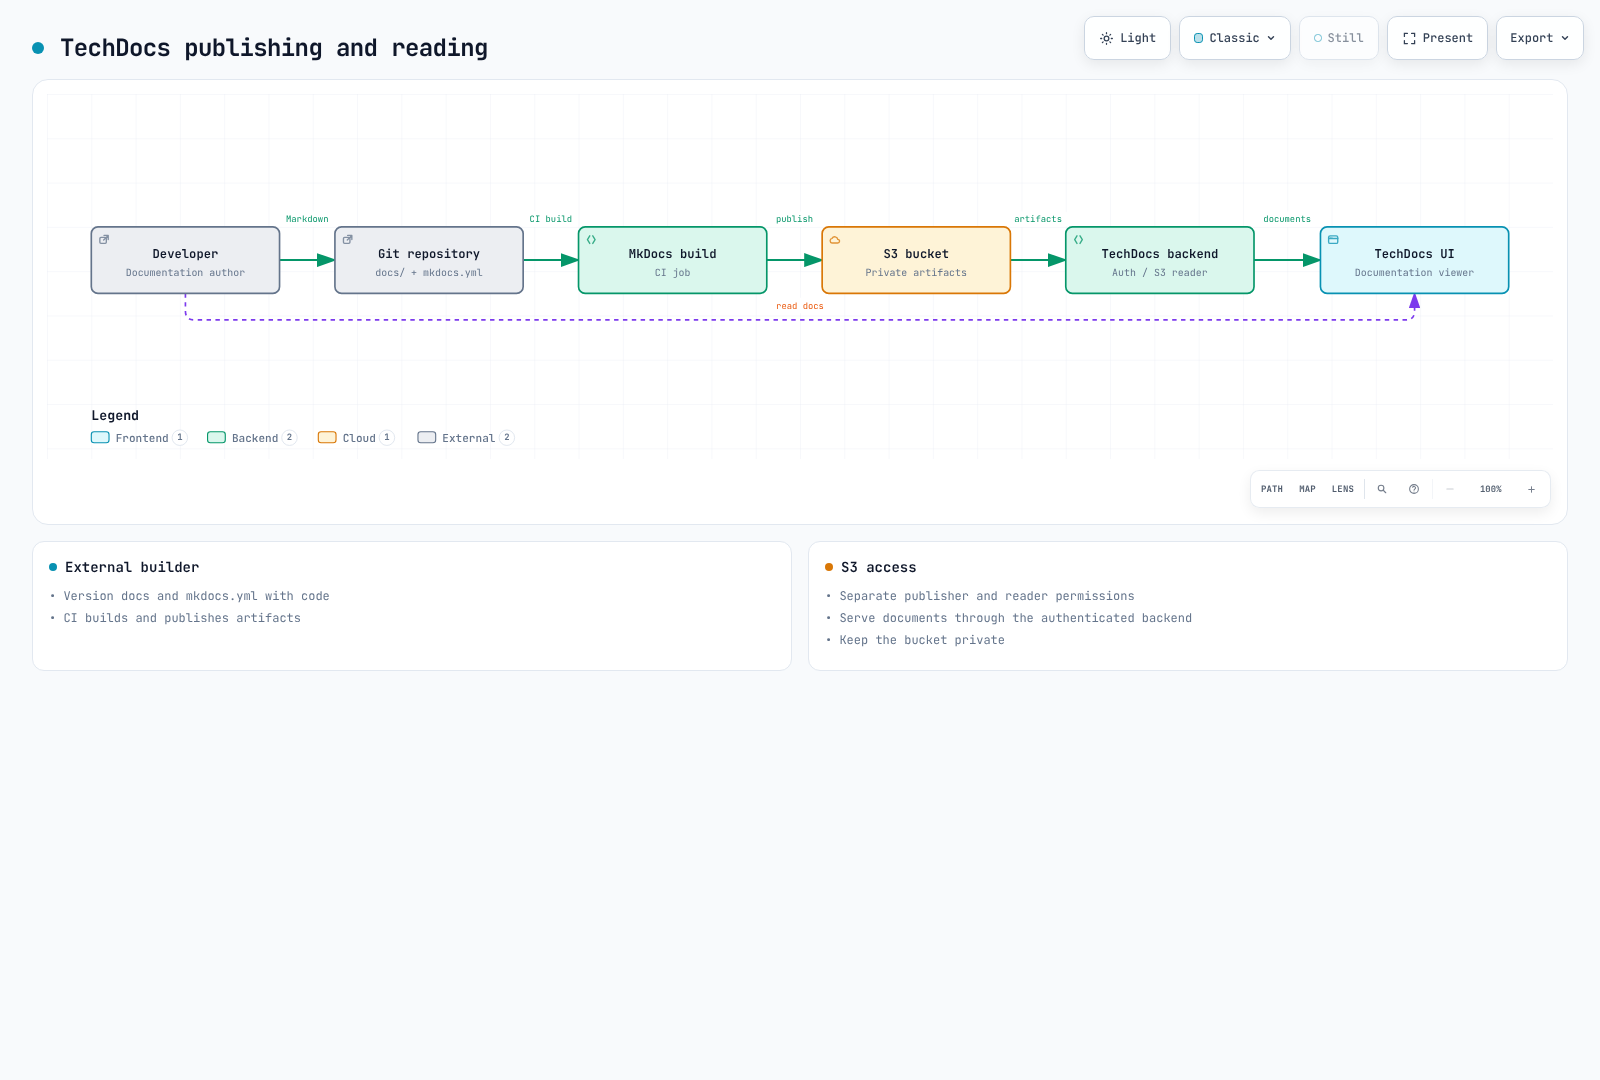Click the window icon on TechDocs UI node

tap(1333, 240)
